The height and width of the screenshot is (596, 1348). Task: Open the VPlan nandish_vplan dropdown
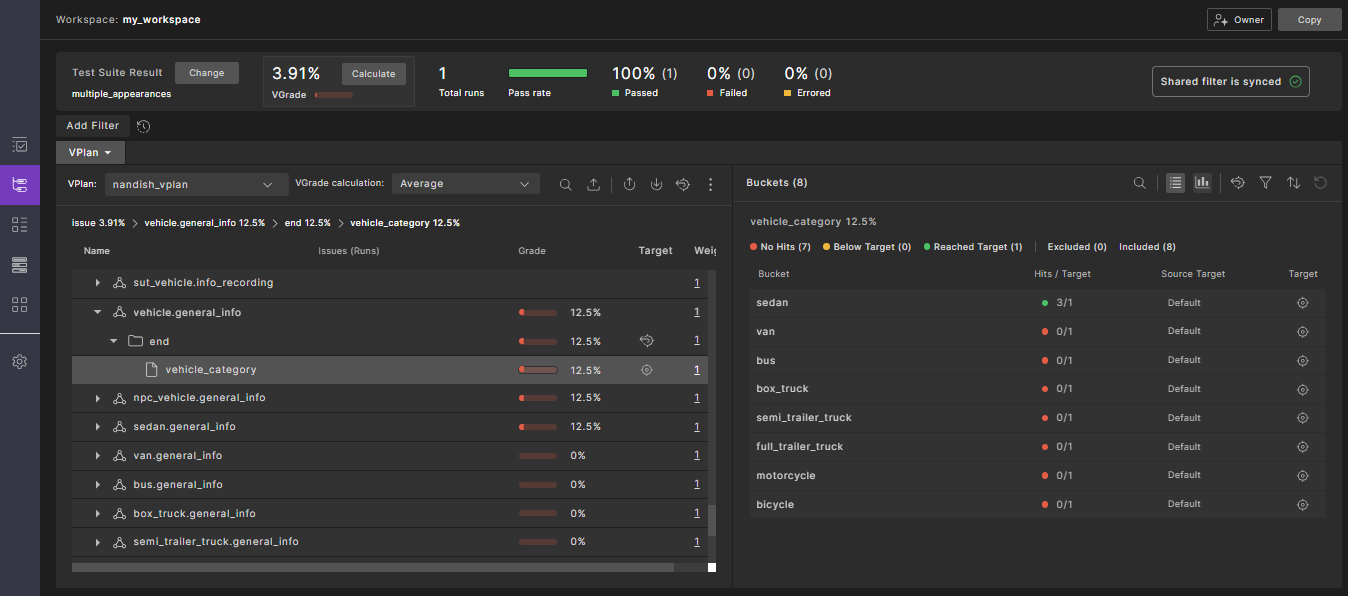click(190, 184)
